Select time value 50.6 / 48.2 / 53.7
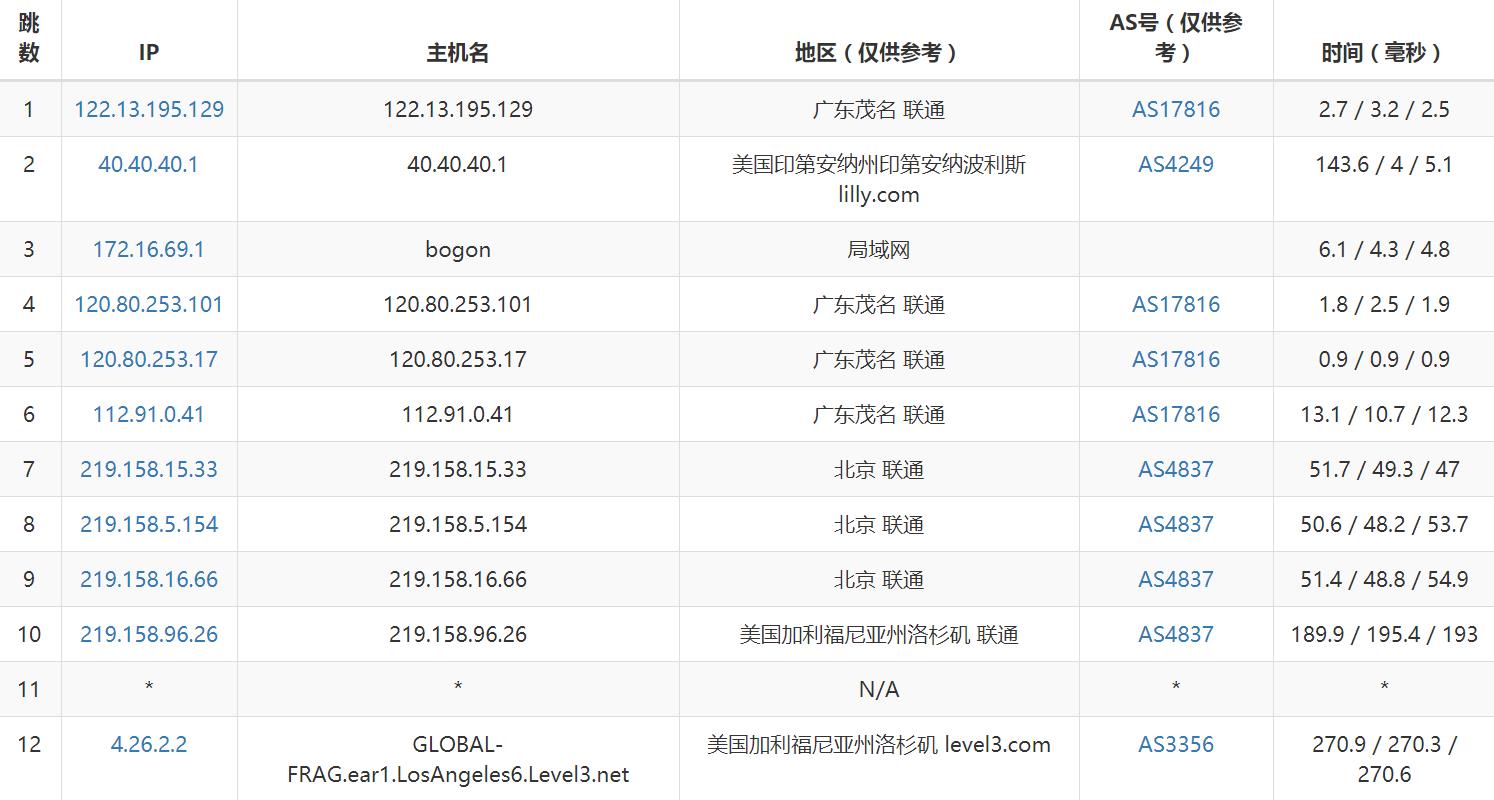 click(1384, 524)
